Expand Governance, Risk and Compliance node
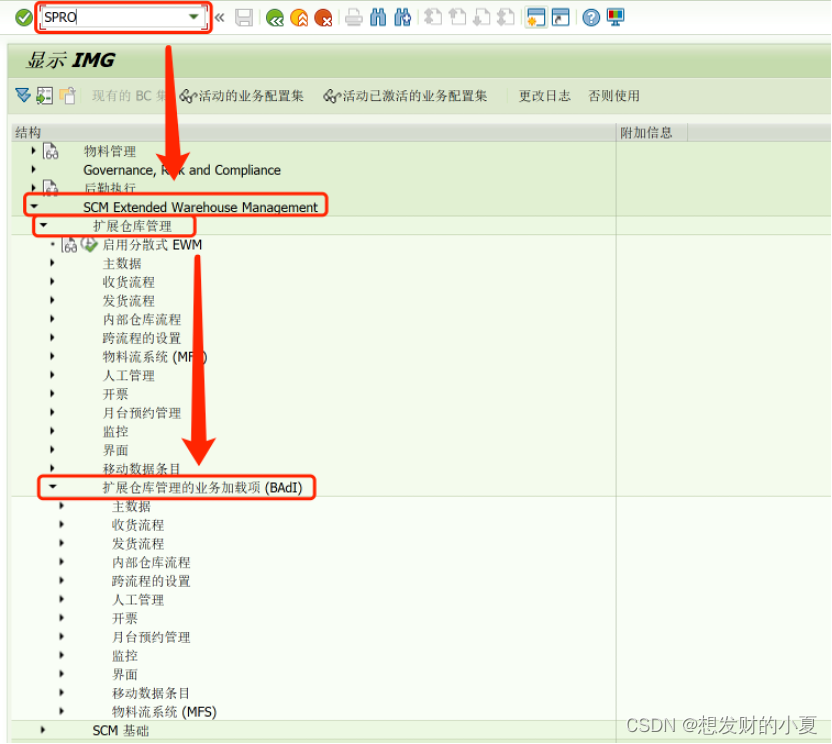Image resolution: width=832 pixels, height=744 pixels. click(x=33, y=169)
